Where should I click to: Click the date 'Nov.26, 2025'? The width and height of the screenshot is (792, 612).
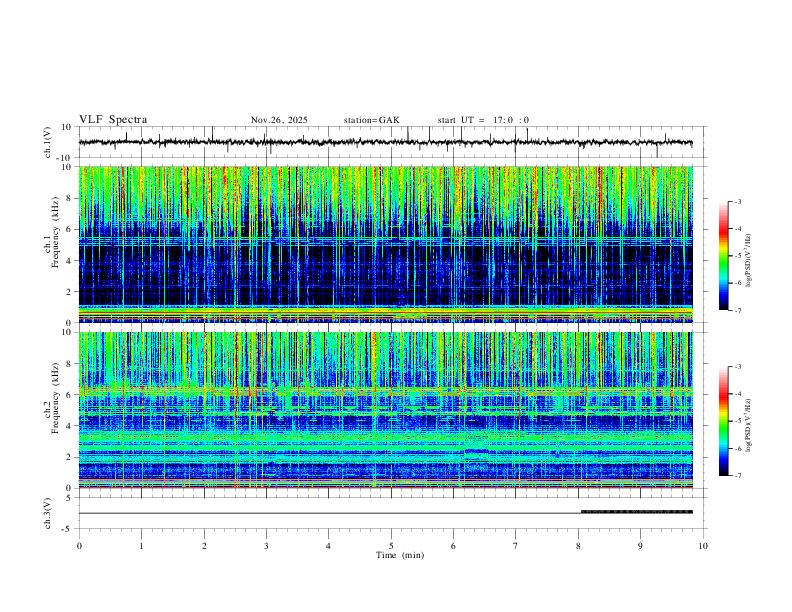[x=279, y=120]
